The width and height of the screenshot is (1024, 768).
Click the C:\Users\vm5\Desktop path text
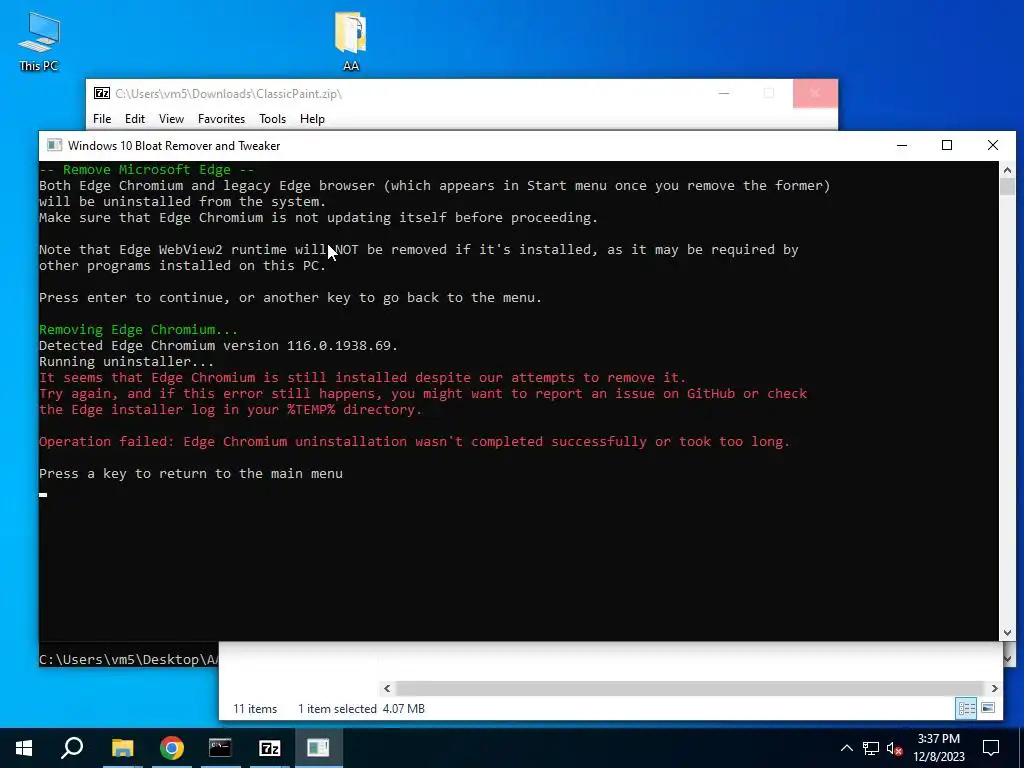click(x=128, y=660)
